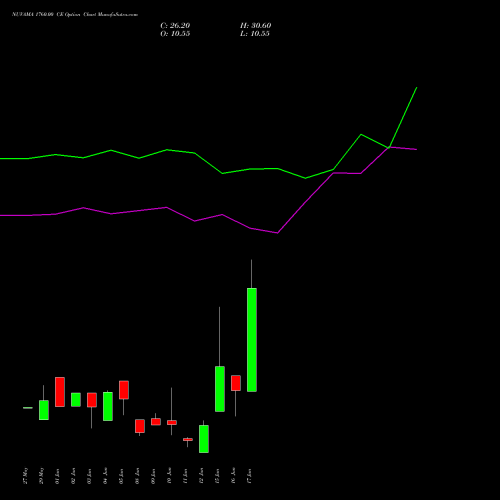Select the green candle for 04 Jun
The width and height of the screenshot is (500, 500).
108,406
